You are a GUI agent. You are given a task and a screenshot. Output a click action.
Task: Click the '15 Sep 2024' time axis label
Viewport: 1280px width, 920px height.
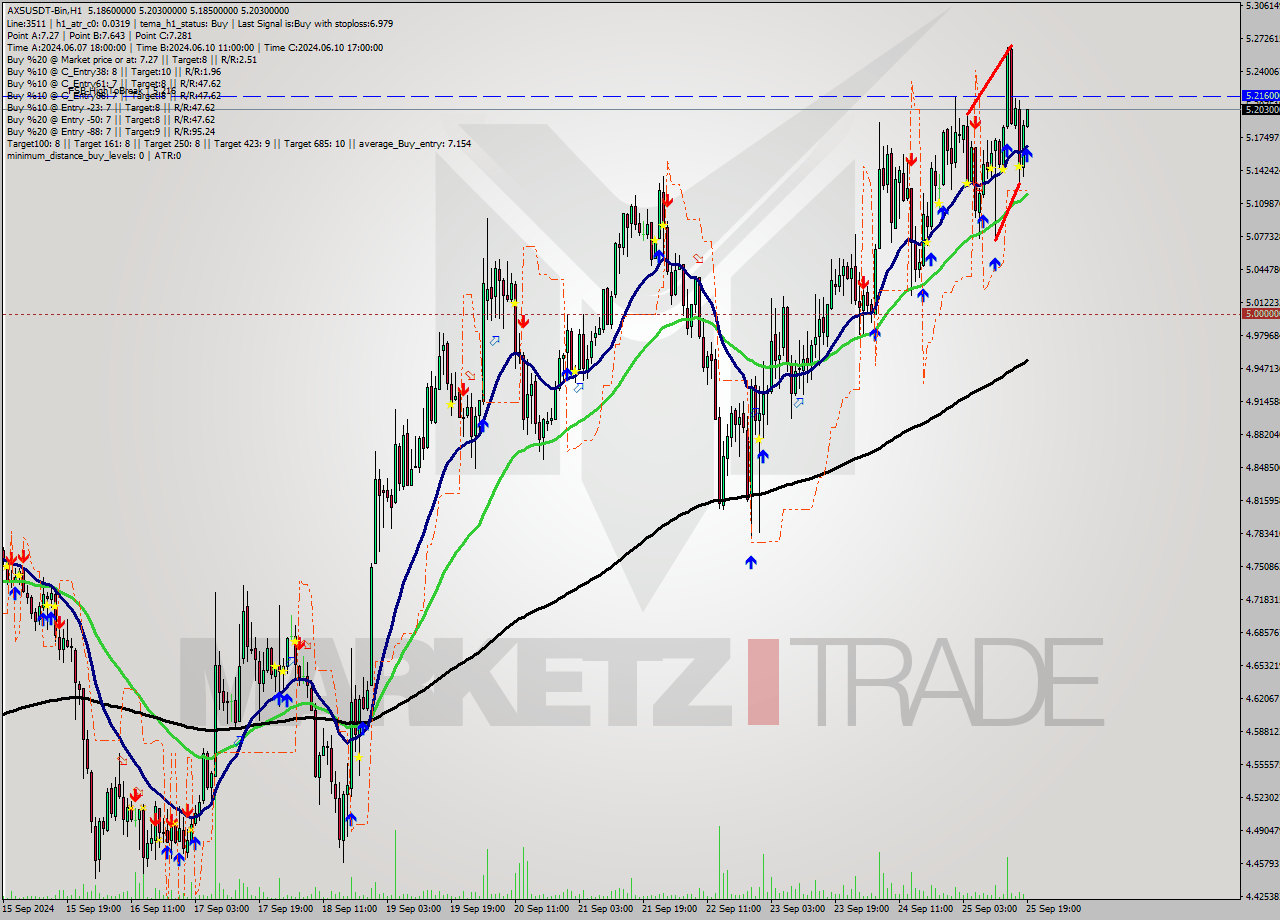[29, 908]
